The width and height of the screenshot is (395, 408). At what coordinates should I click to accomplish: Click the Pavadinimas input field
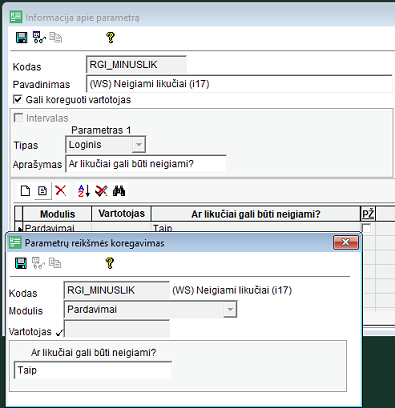239,84
